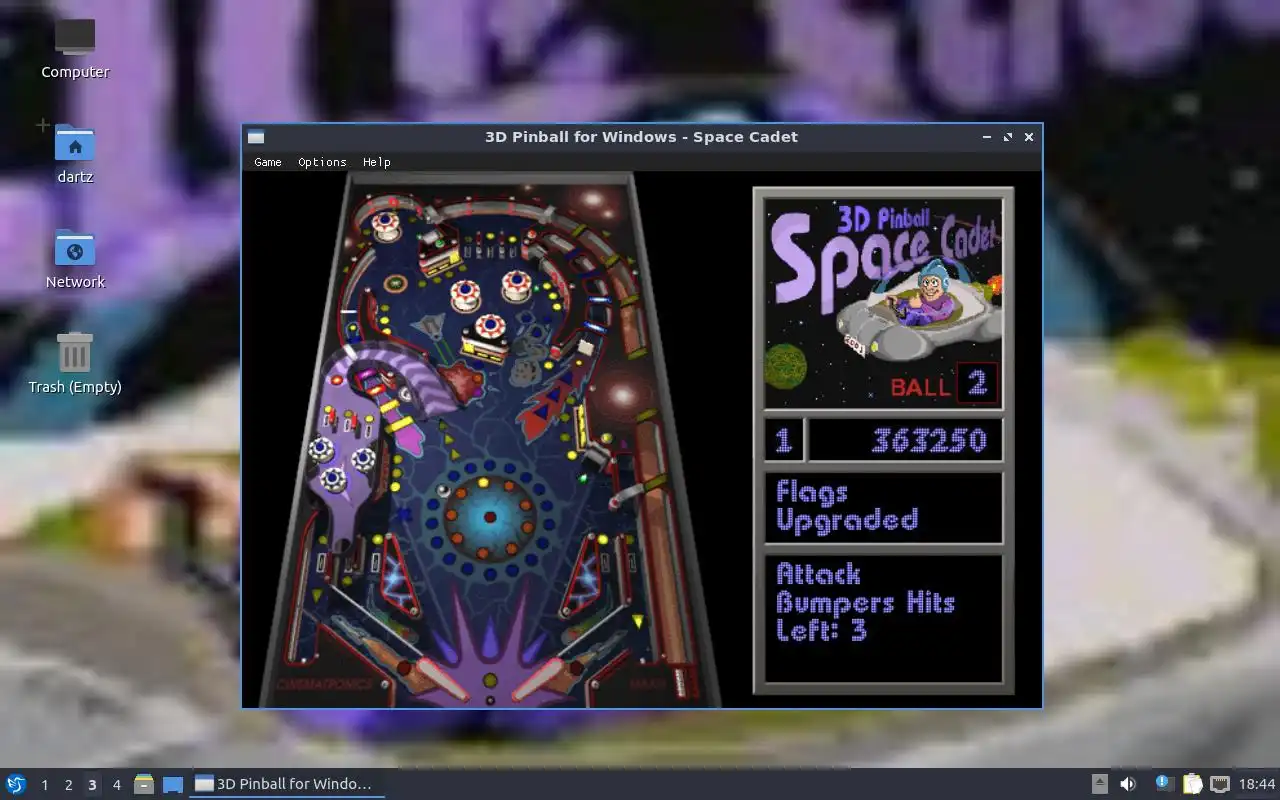Open the dartz home folder icon
Viewport: 1280px width, 800px height.
75,154
